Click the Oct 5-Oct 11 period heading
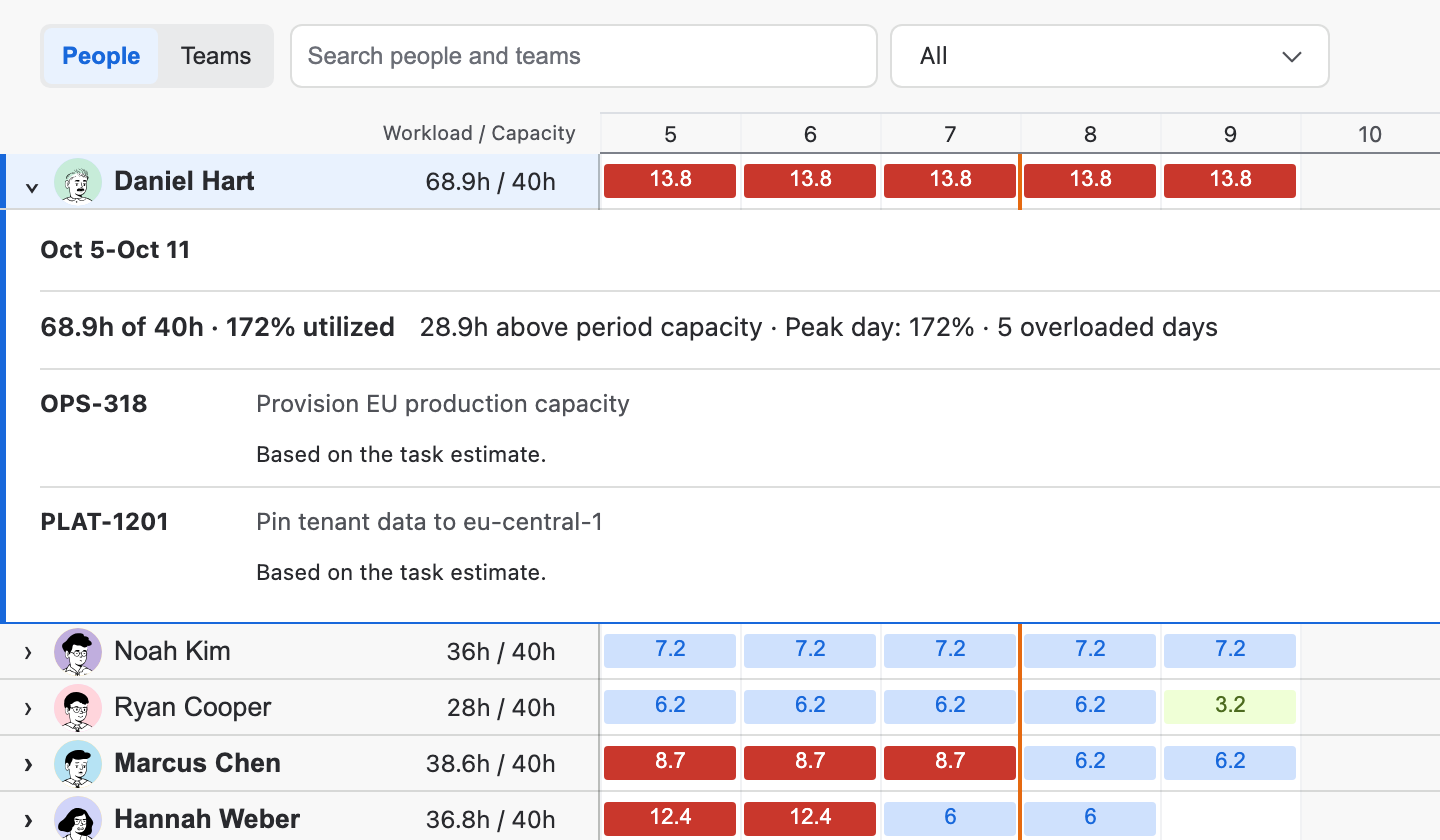 (x=115, y=250)
